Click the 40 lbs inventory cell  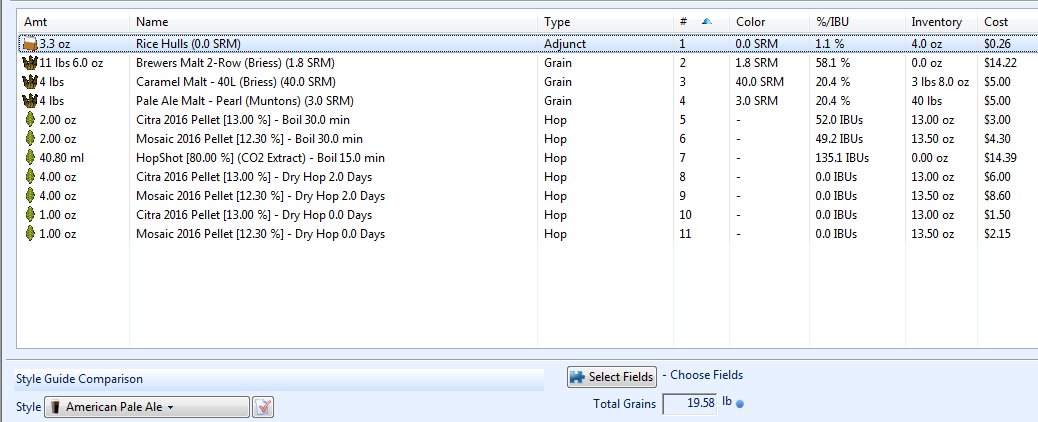[927, 101]
